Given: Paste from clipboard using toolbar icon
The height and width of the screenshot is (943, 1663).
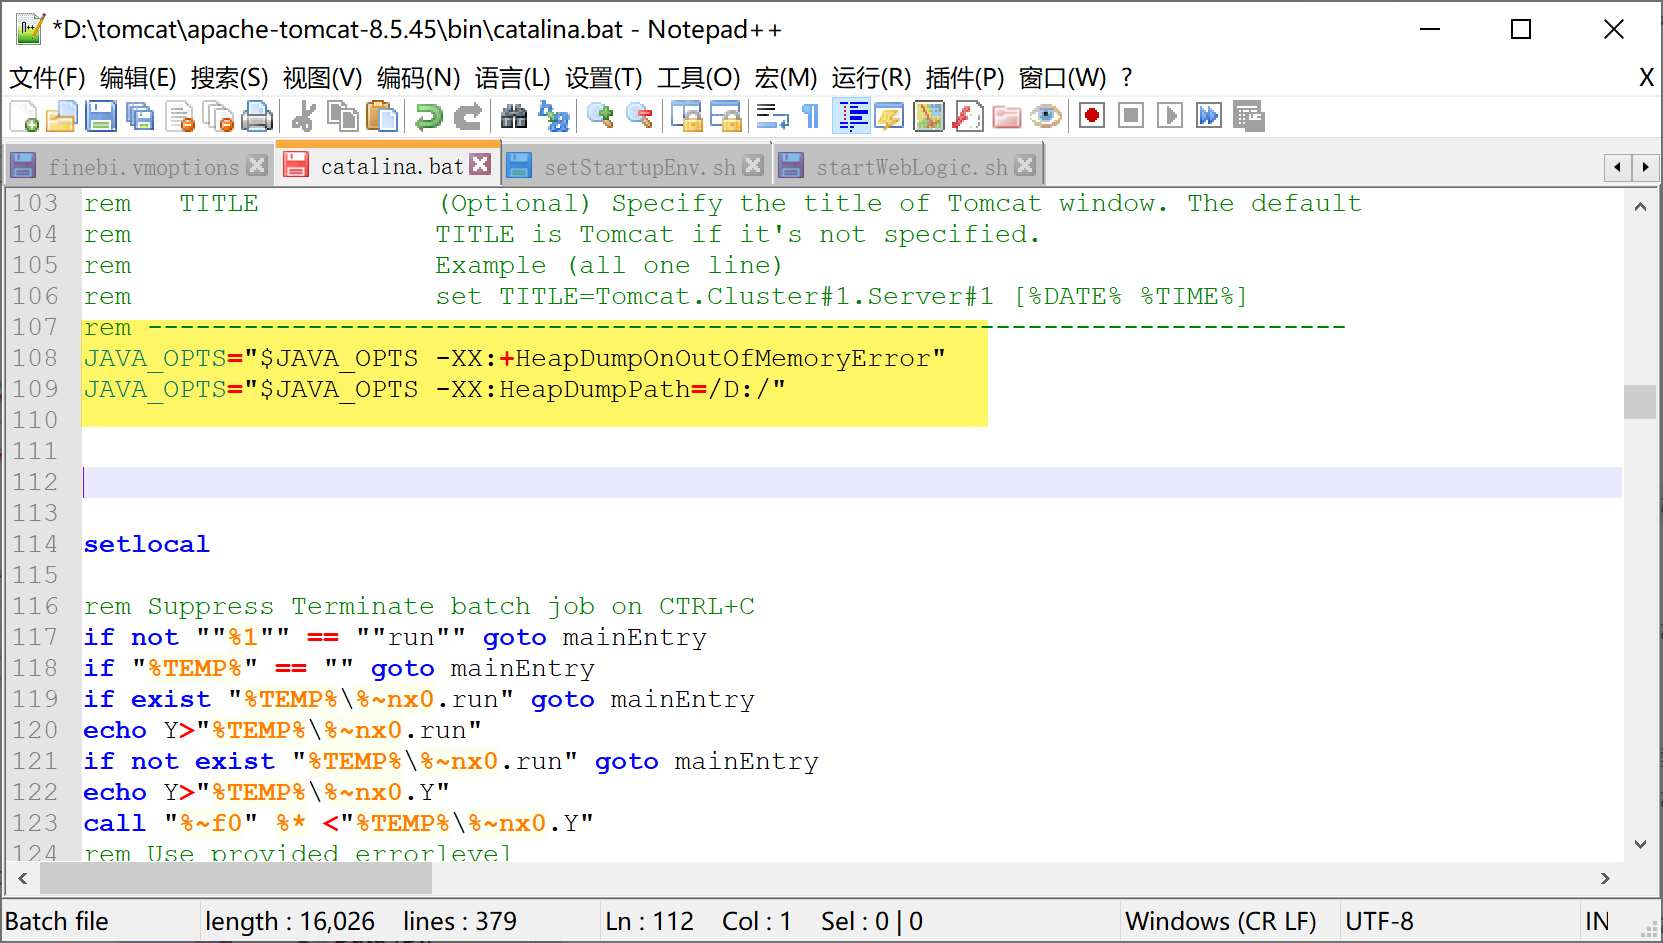Looking at the screenshot, I should (x=381, y=117).
